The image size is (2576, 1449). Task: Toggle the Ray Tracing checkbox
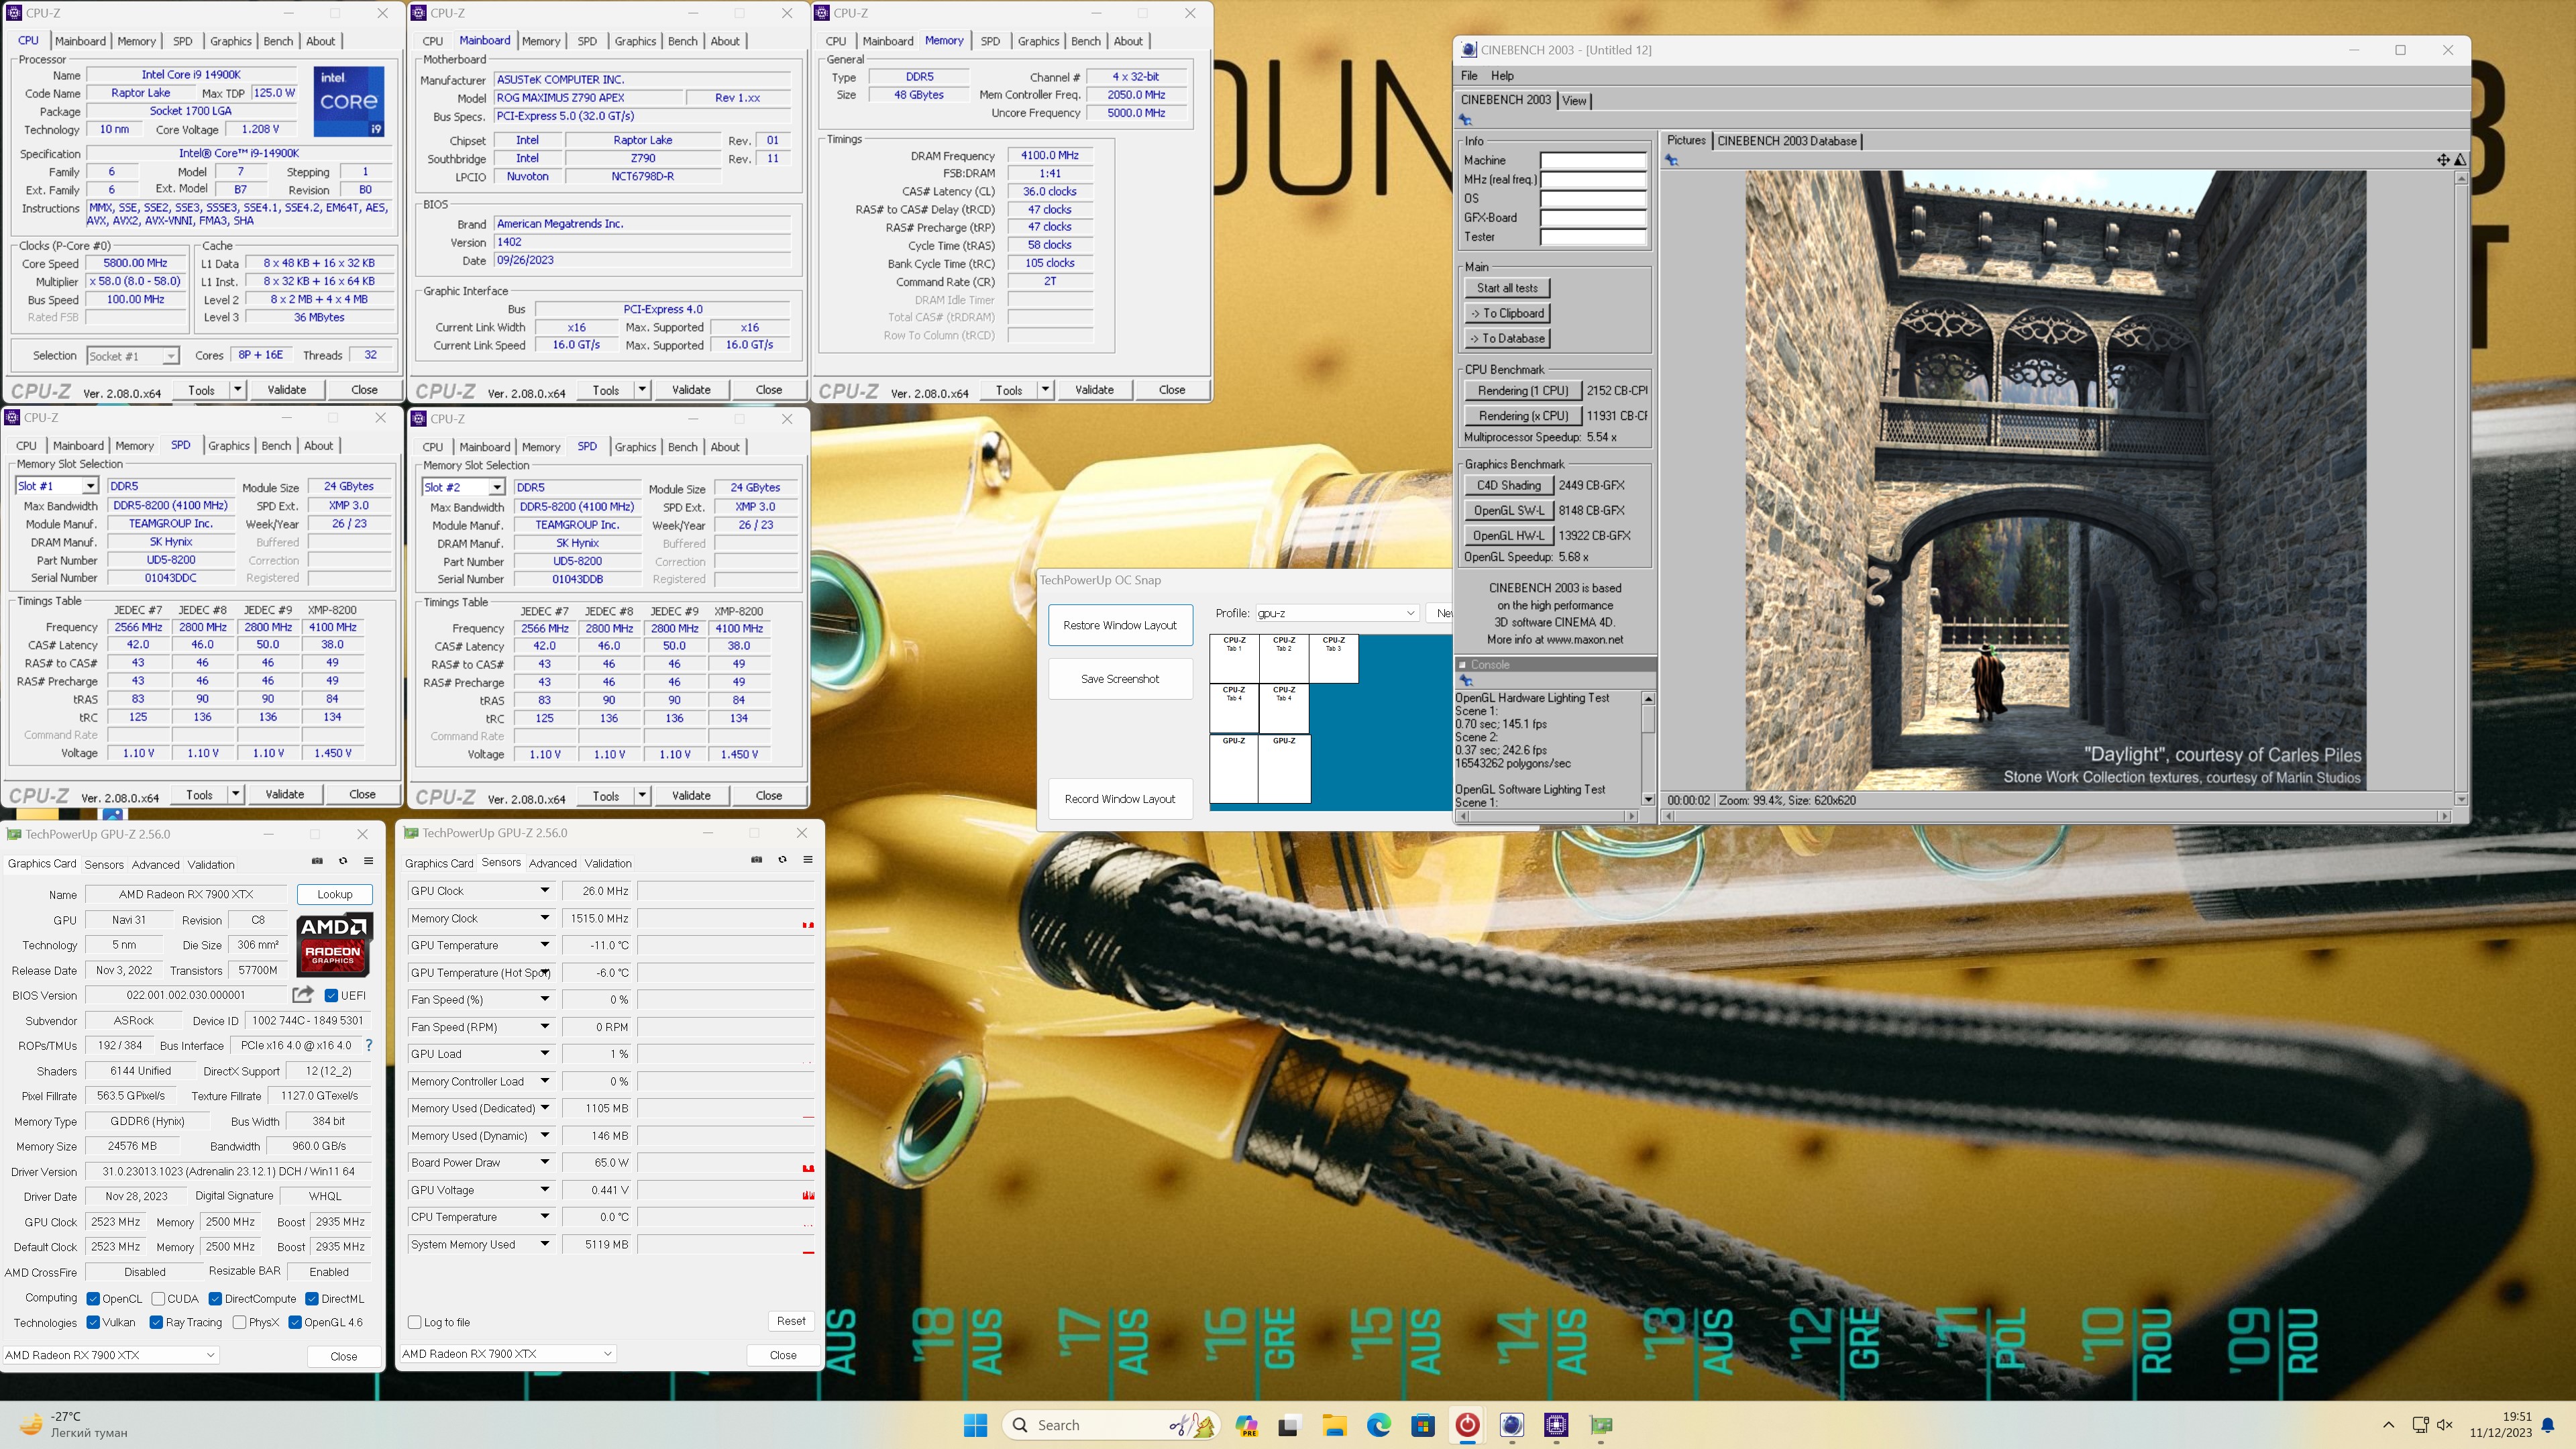[x=156, y=1322]
